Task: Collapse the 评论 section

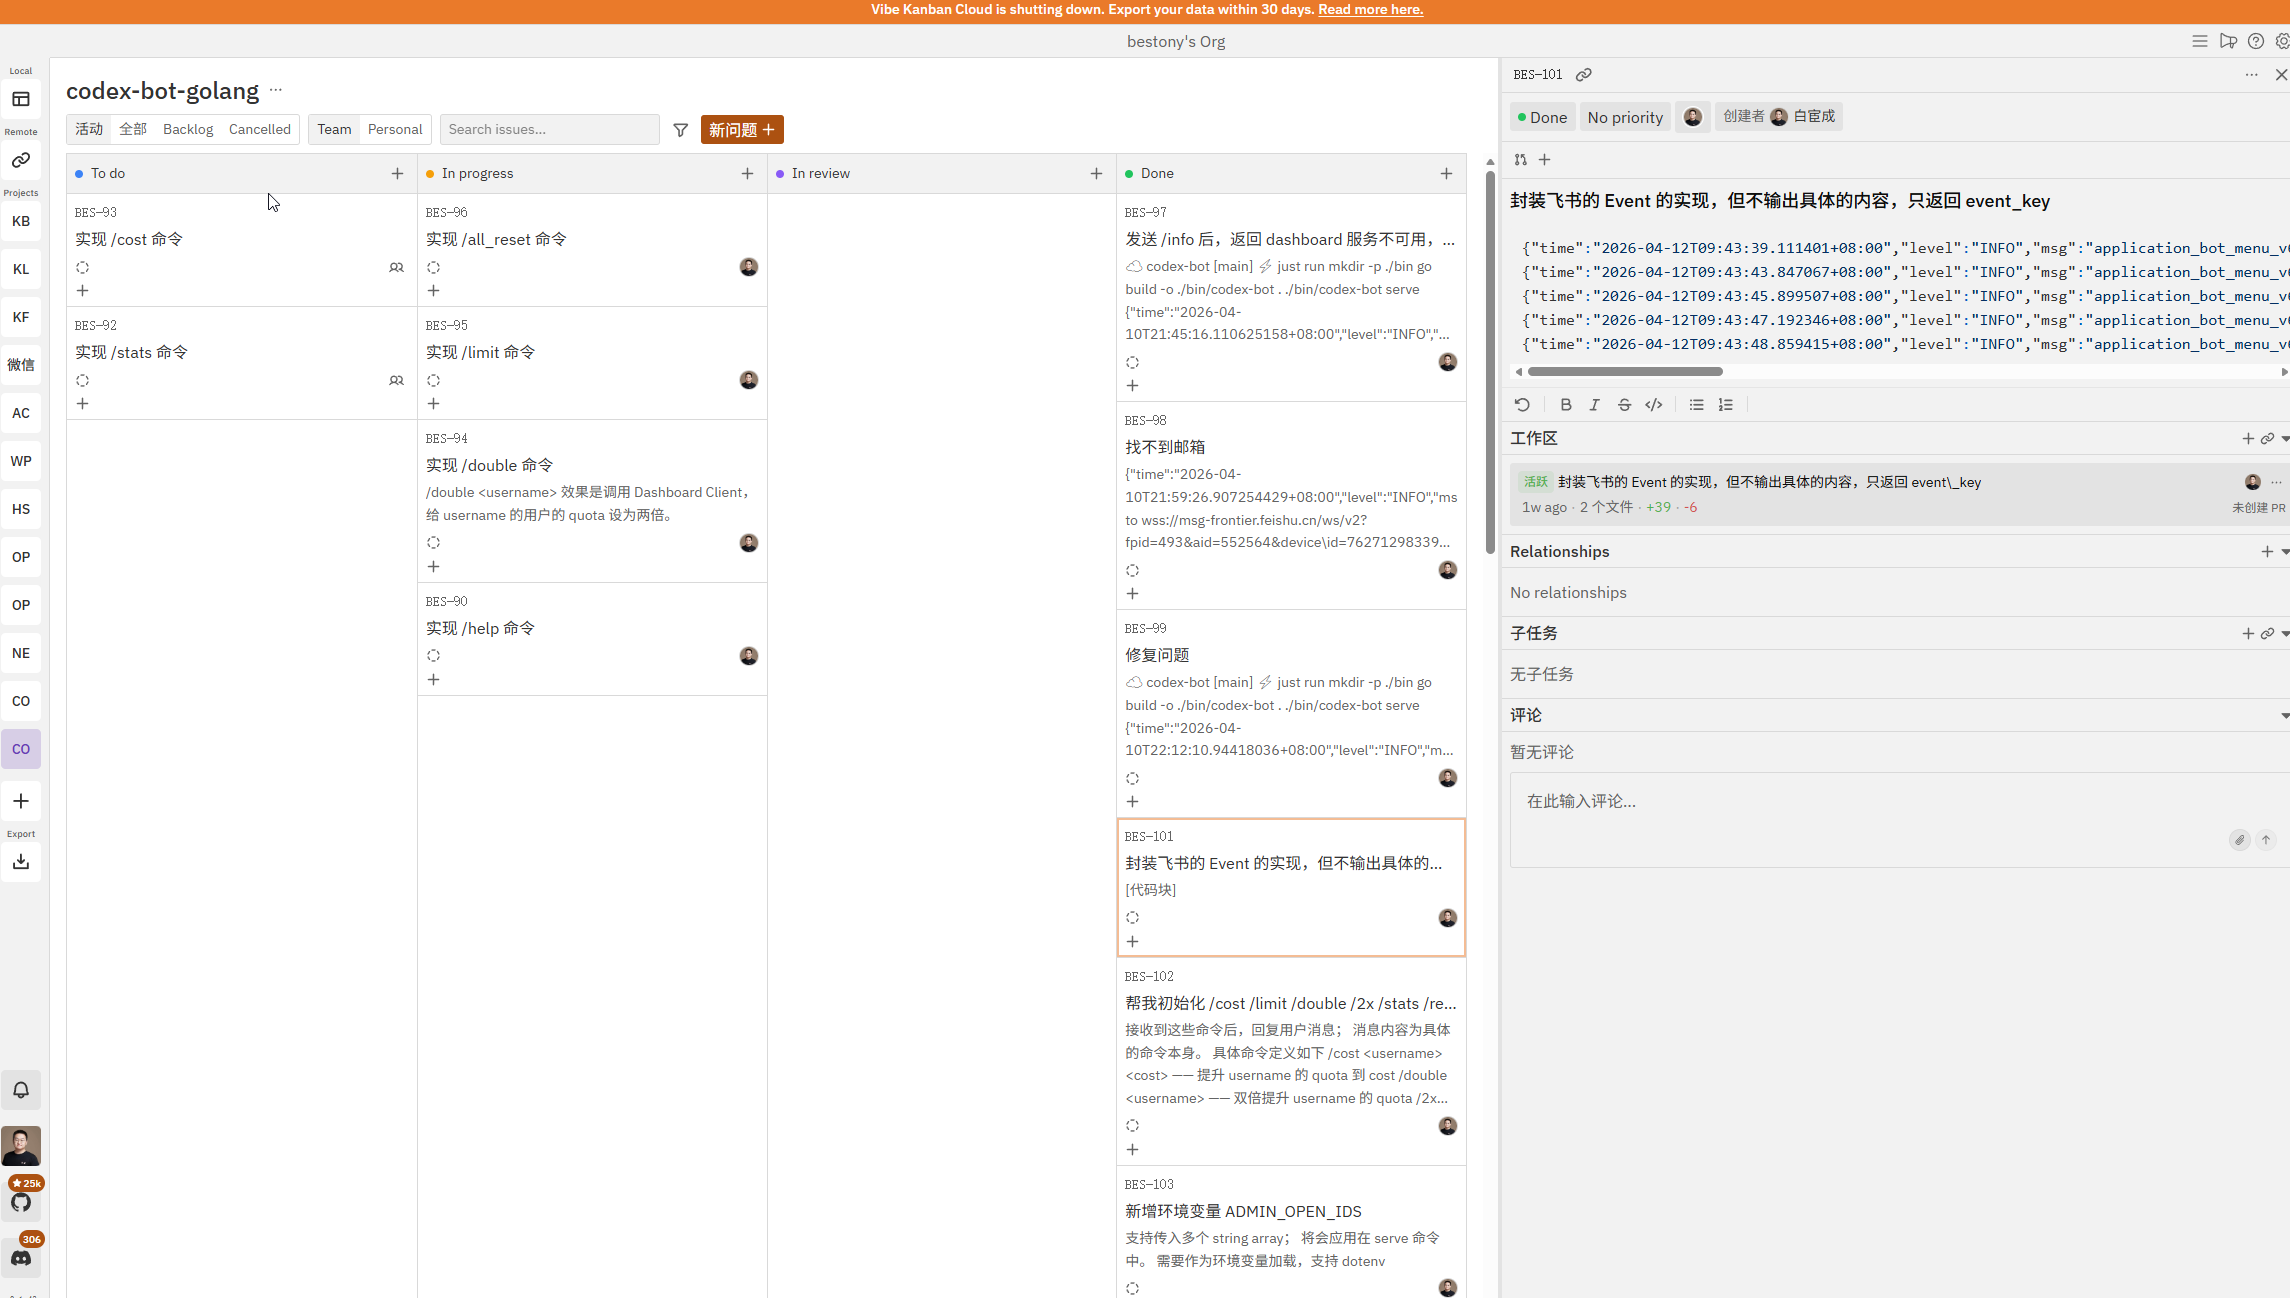Action: pos(2284,715)
